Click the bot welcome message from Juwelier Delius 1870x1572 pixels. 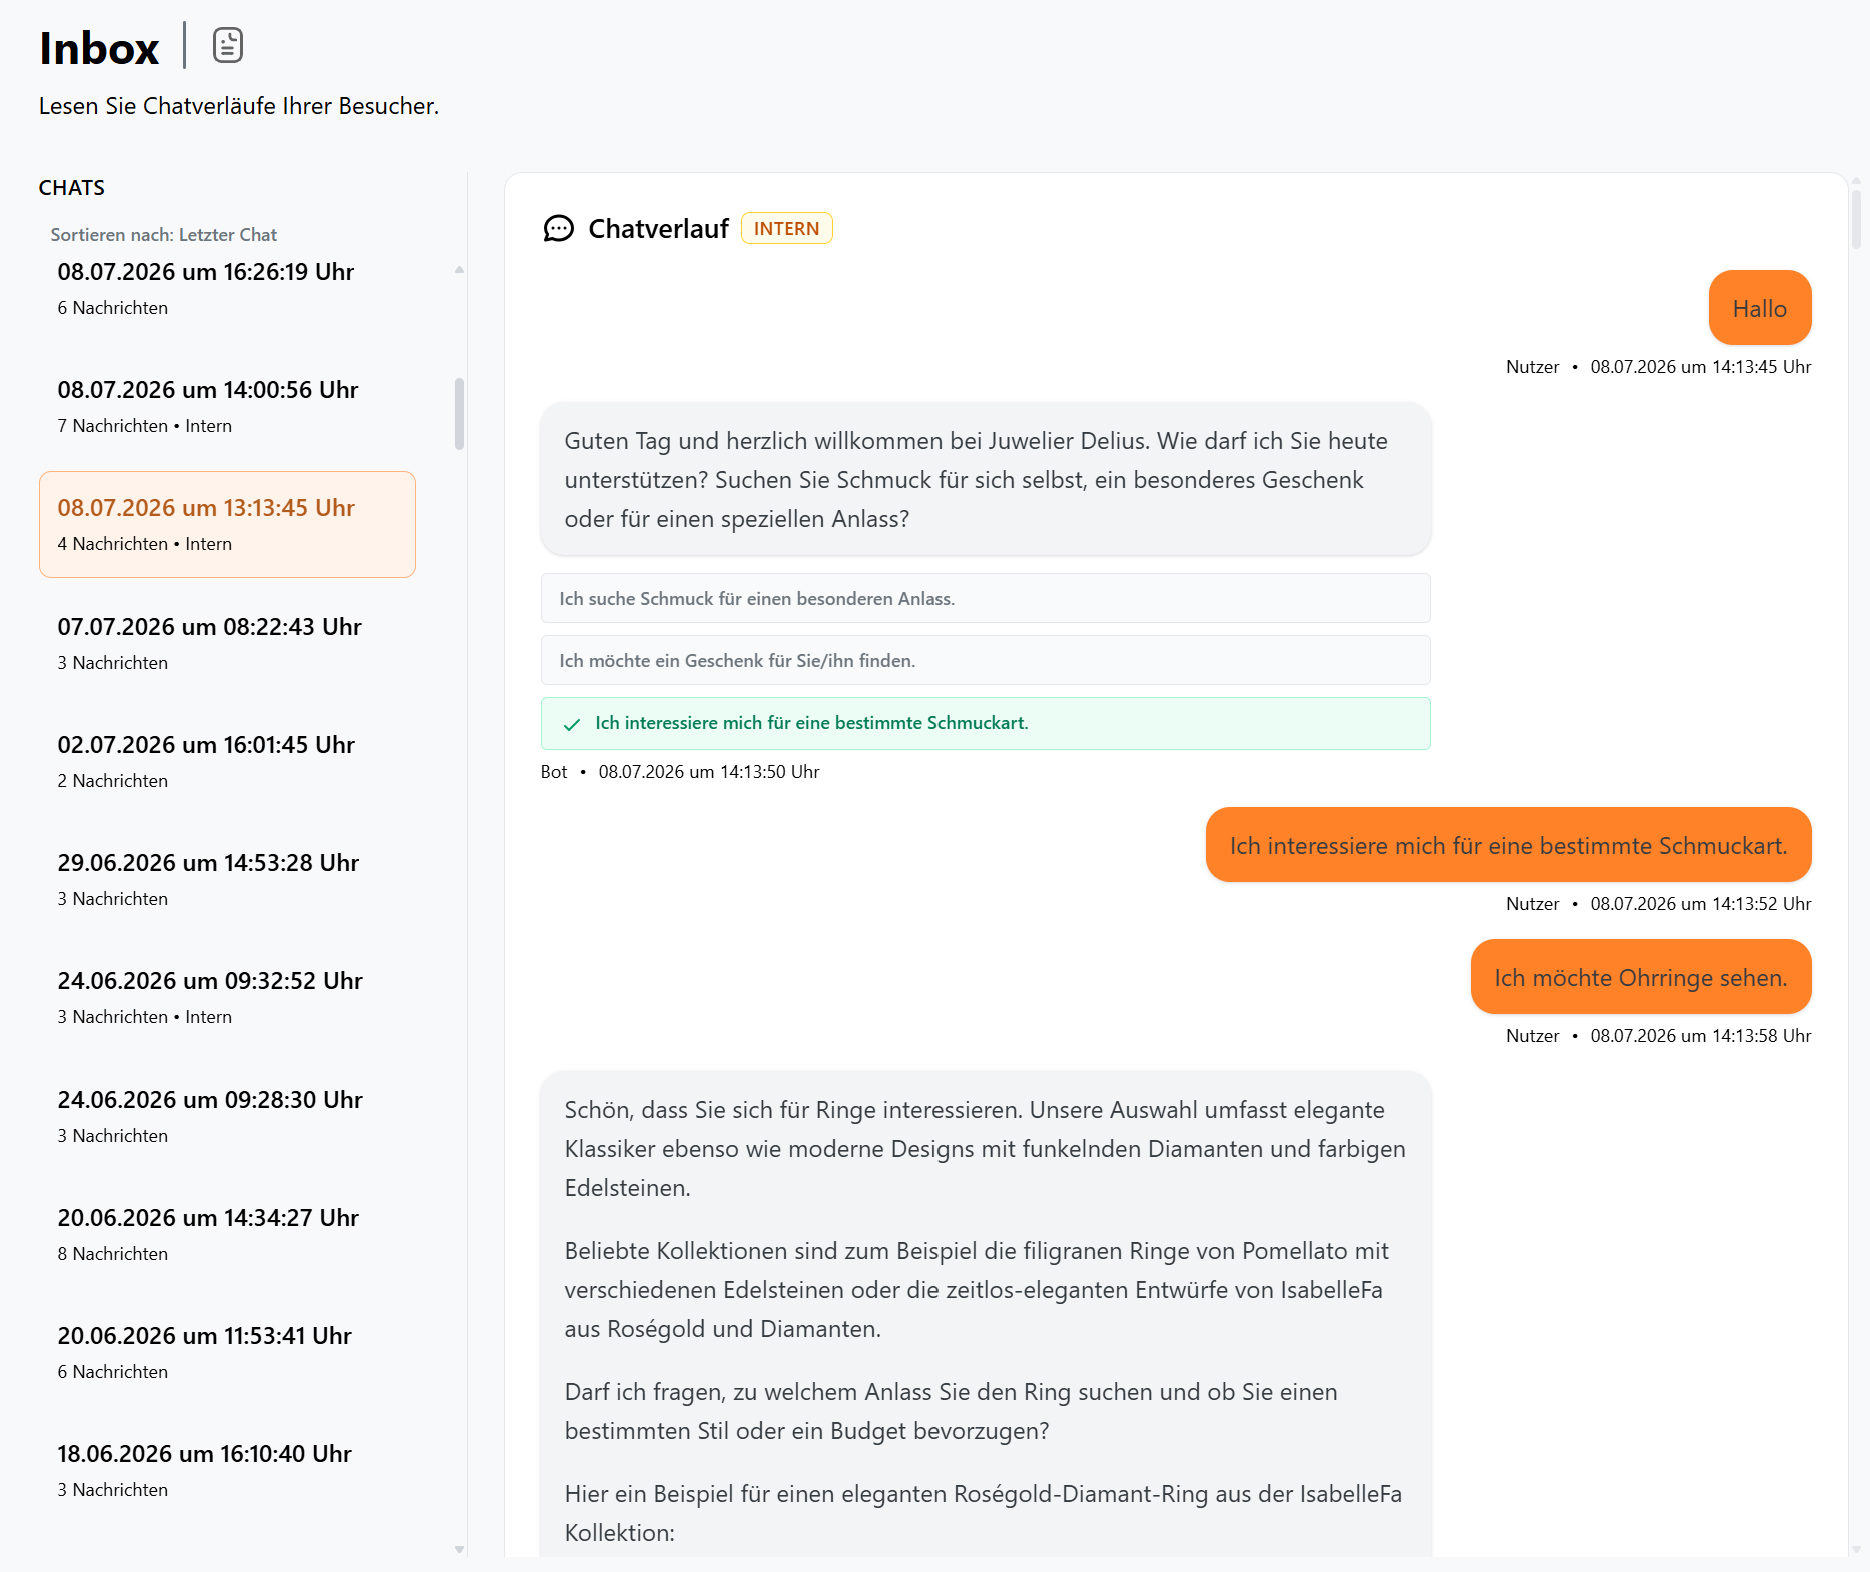pos(985,479)
